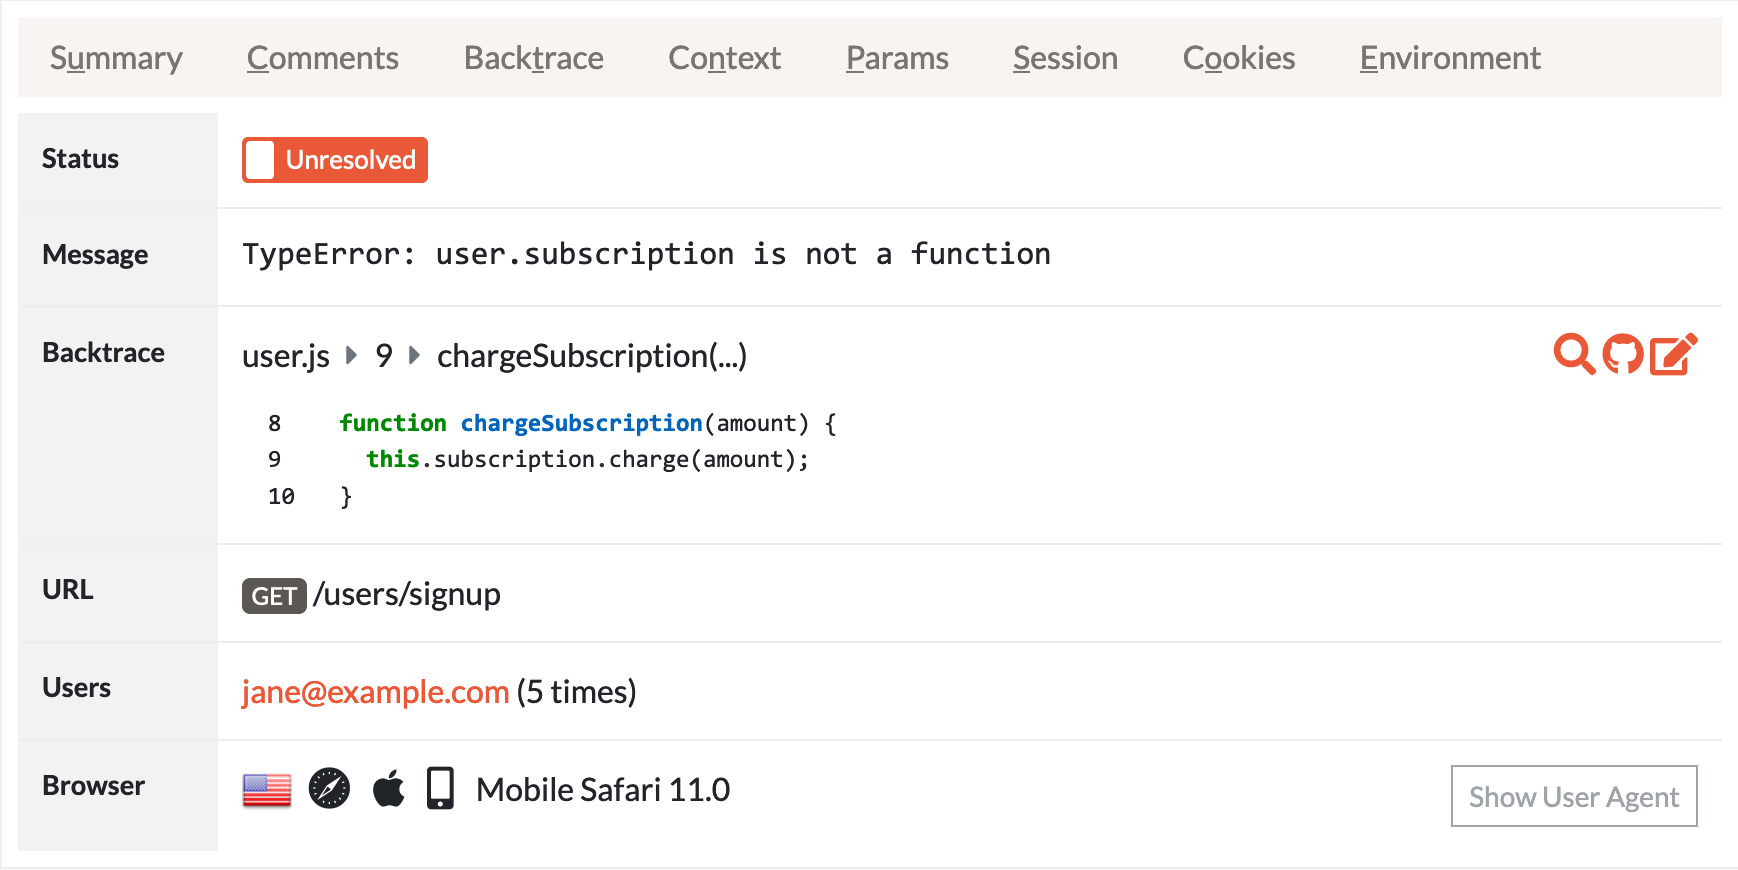Click the edit-in-editor pencil icon
This screenshot has height=870, width=1738.
click(x=1673, y=354)
